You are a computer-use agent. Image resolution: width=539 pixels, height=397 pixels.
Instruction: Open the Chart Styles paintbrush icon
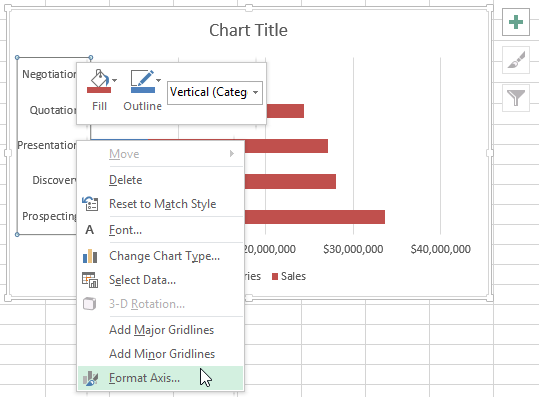pos(516,60)
